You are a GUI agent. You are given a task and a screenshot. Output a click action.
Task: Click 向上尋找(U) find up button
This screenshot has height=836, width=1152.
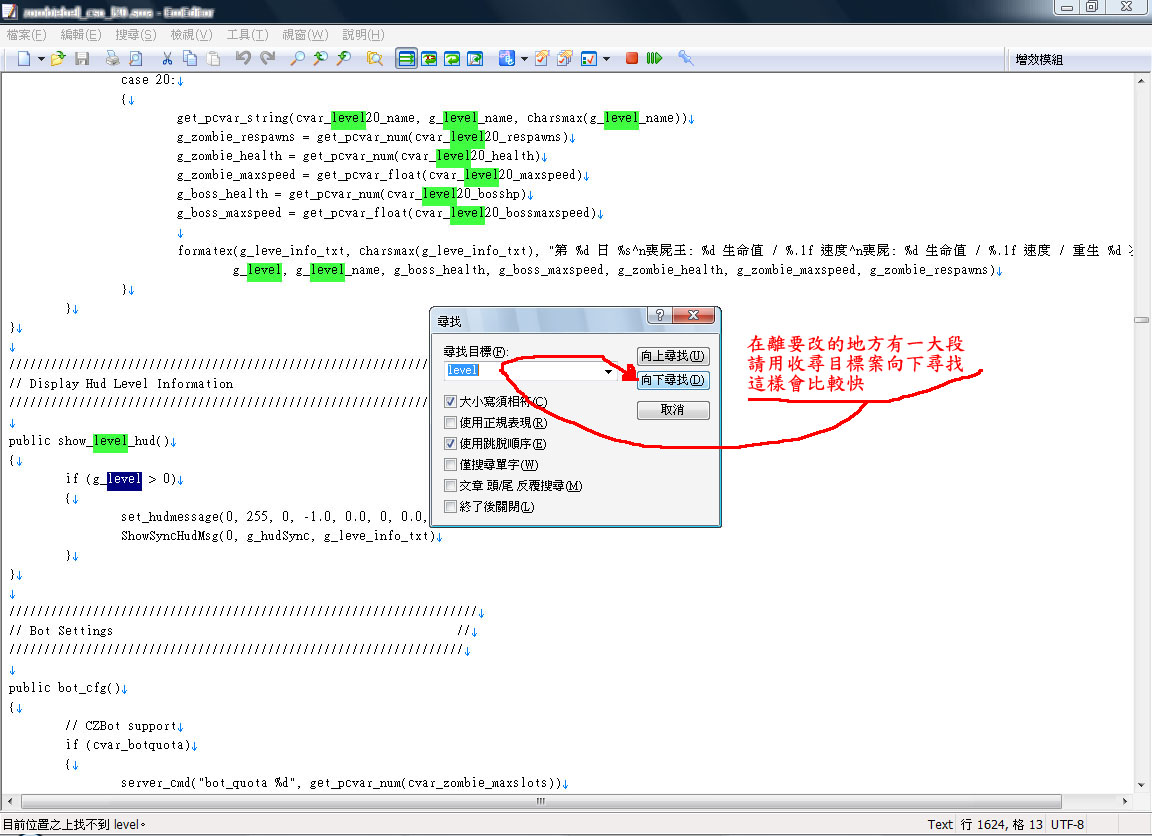(x=673, y=356)
